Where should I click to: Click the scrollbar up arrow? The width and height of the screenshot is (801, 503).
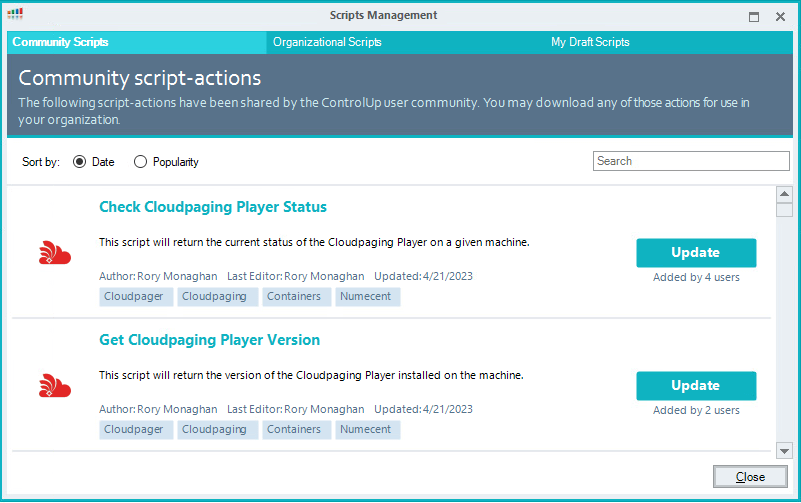pyautogui.click(x=784, y=194)
